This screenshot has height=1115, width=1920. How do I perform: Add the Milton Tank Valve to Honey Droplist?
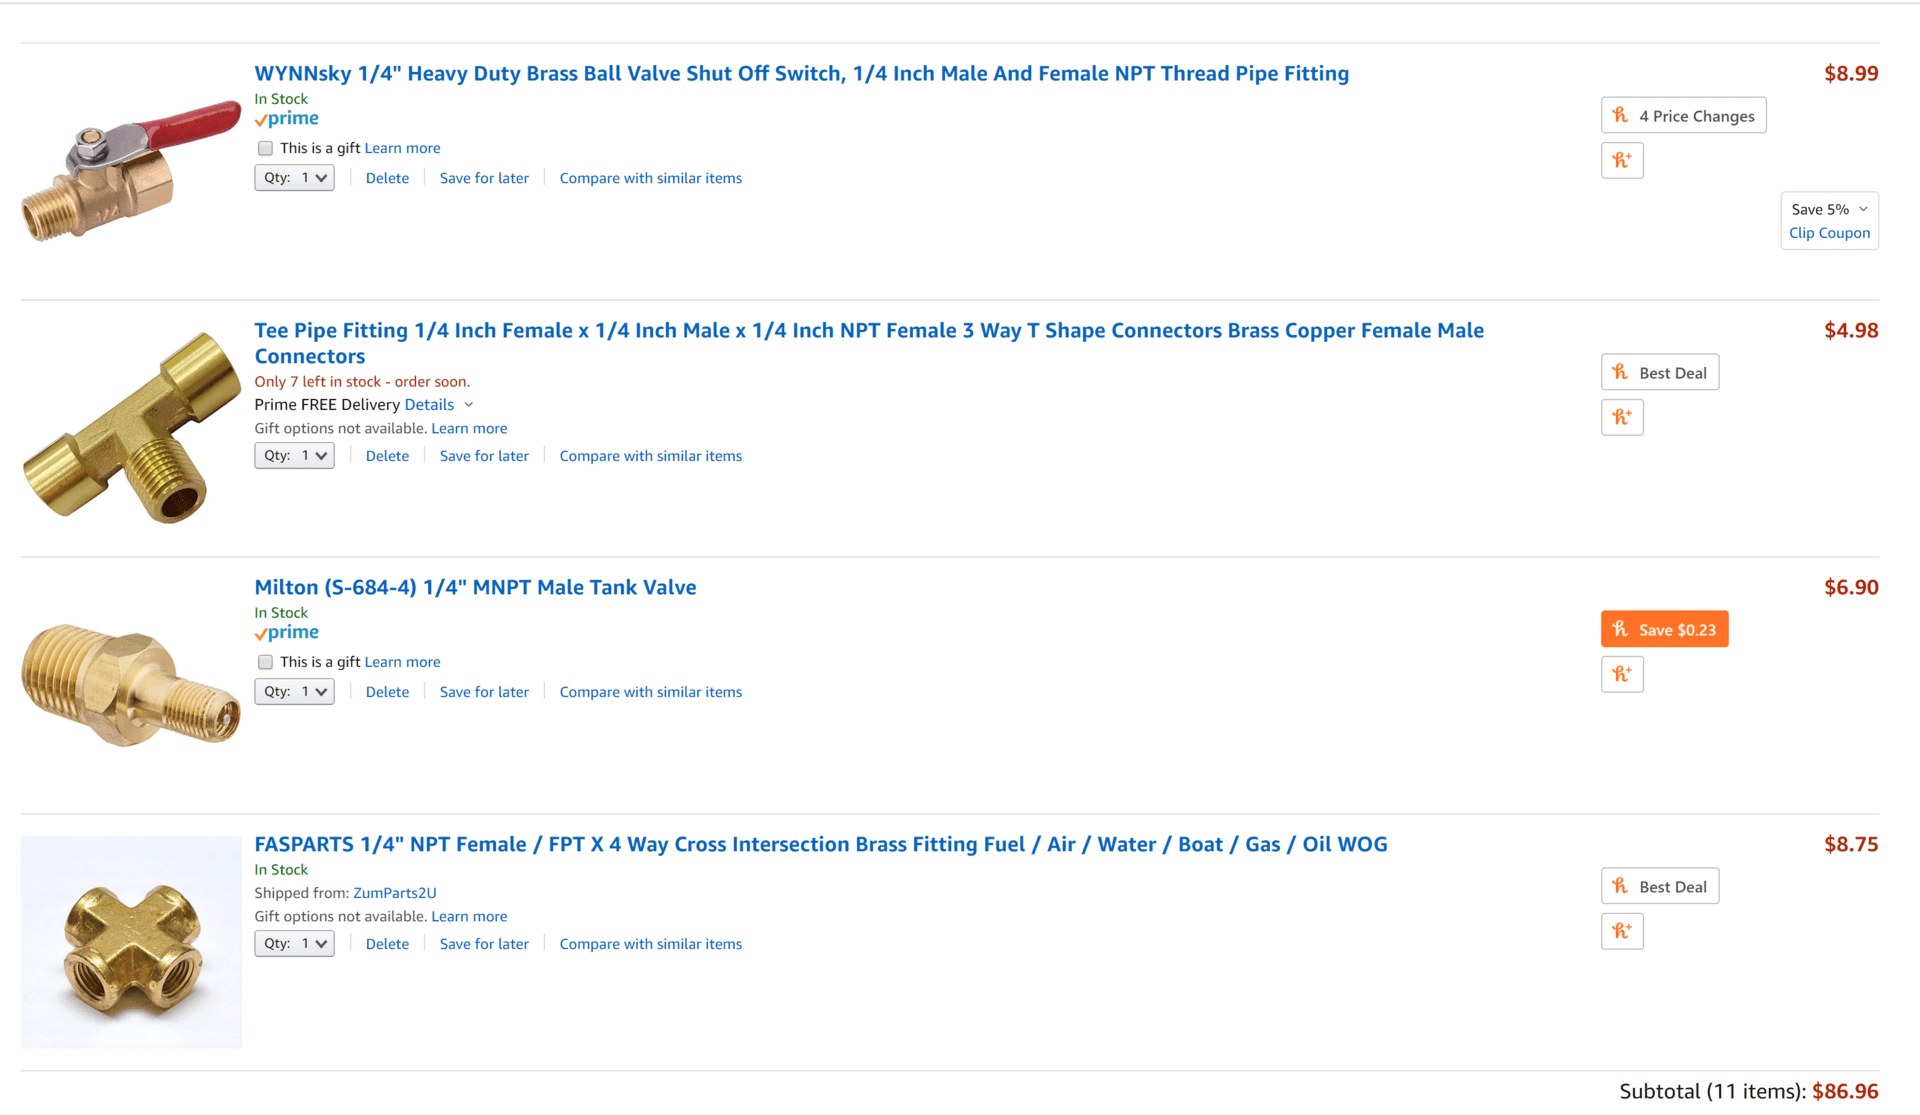click(x=1622, y=674)
